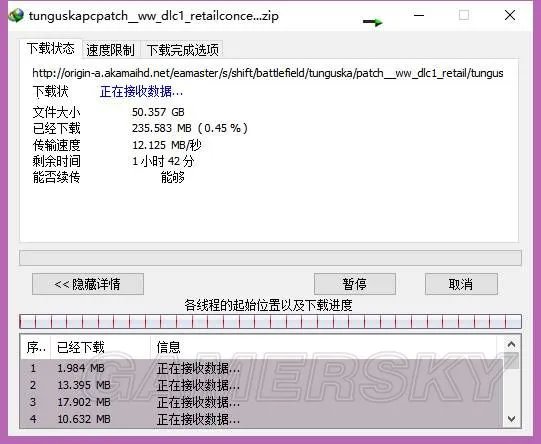Viewport: 541px width, 444px height.
Task: Click the 能否续传 label
Action: pyautogui.click(x=57, y=177)
